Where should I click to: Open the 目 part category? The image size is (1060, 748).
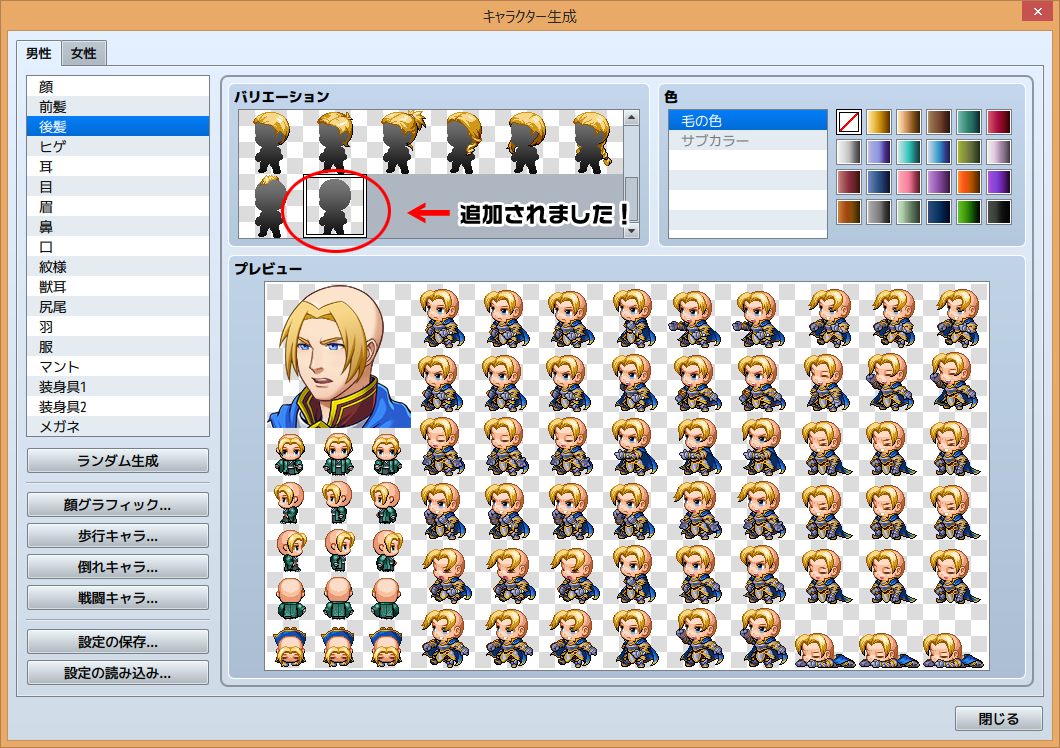[118, 187]
